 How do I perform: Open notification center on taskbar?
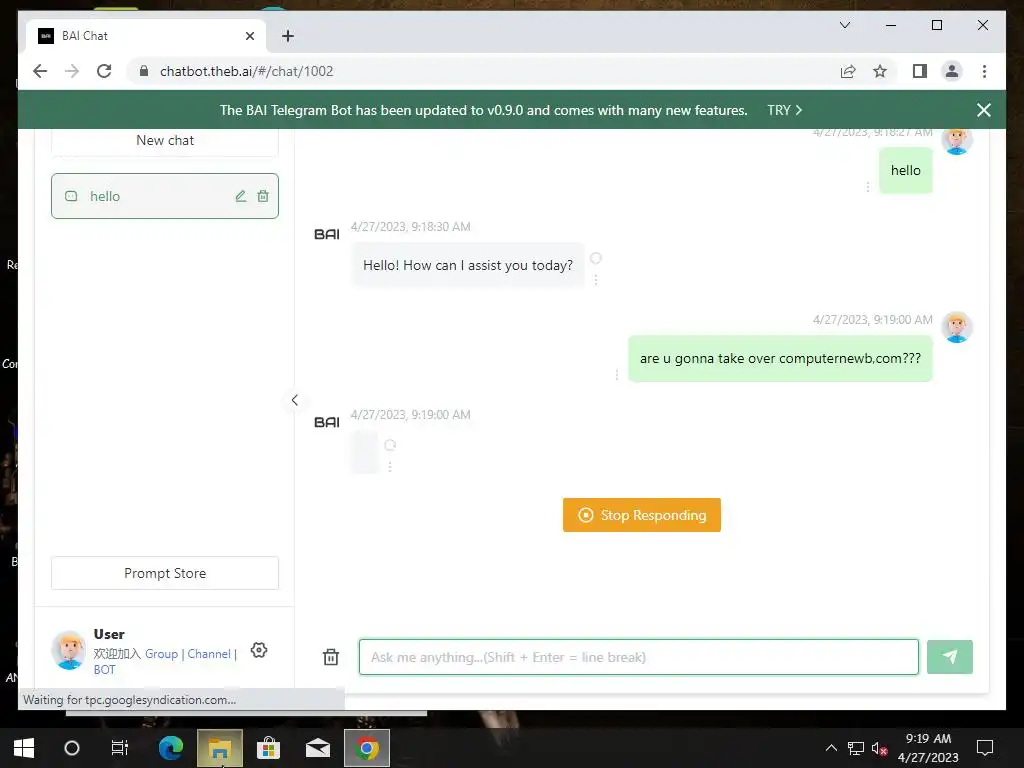click(x=985, y=748)
